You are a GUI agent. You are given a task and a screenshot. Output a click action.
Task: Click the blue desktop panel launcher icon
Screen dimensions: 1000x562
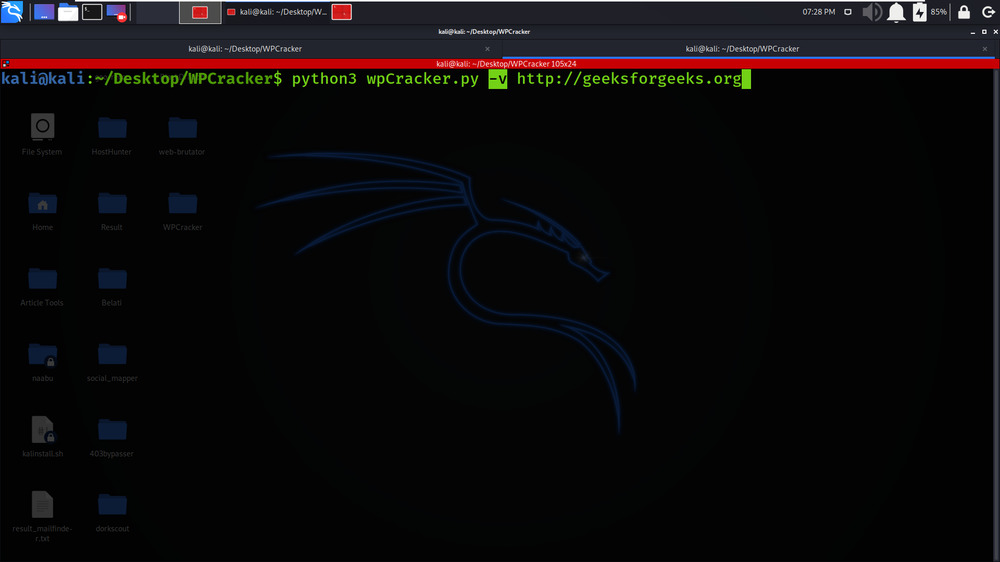(44, 12)
